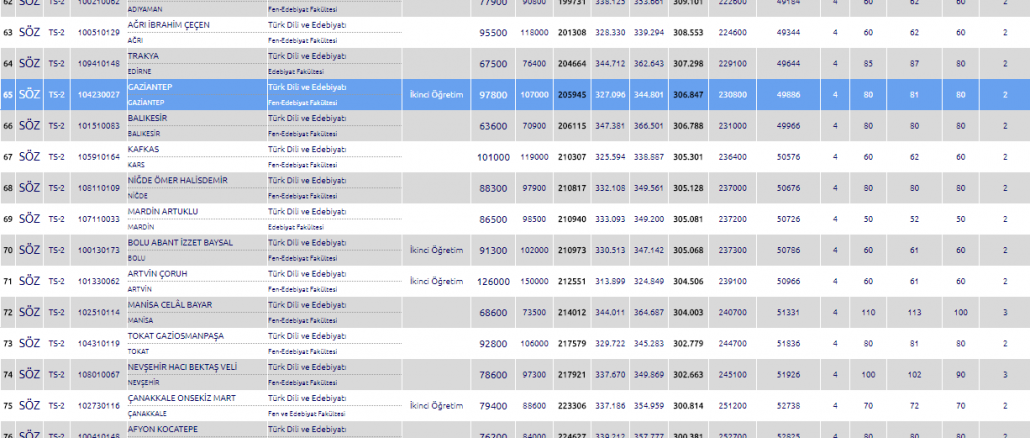Select ARTVİN ÇORUH university name
Viewport: 1030px width, 438px height.
(157, 273)
